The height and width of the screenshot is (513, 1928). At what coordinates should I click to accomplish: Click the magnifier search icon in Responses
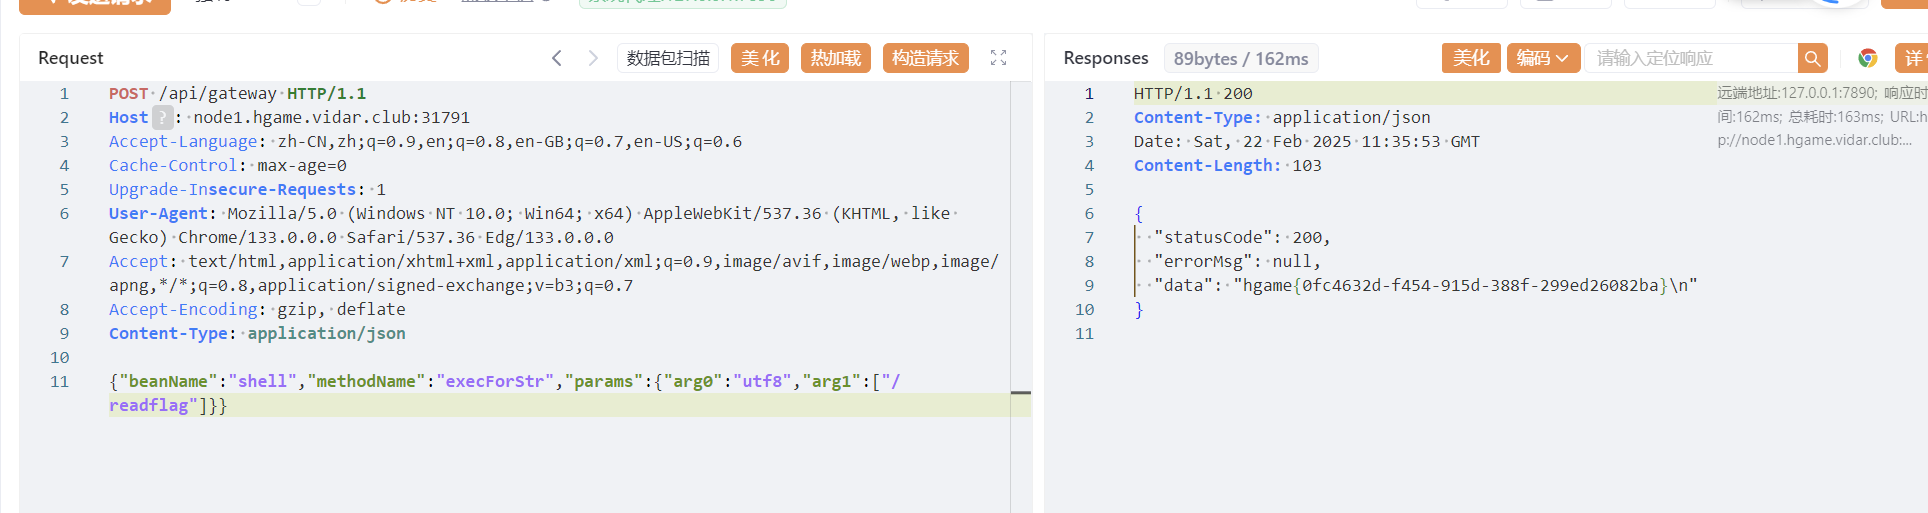[1812, 58]
